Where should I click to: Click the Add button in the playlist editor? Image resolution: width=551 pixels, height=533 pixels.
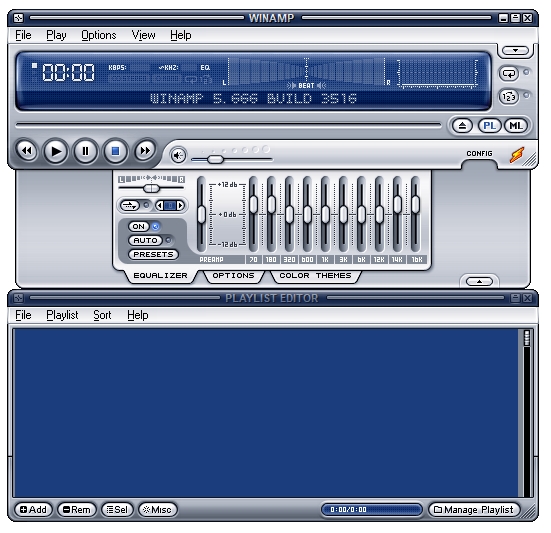click(x=33, y=509)
